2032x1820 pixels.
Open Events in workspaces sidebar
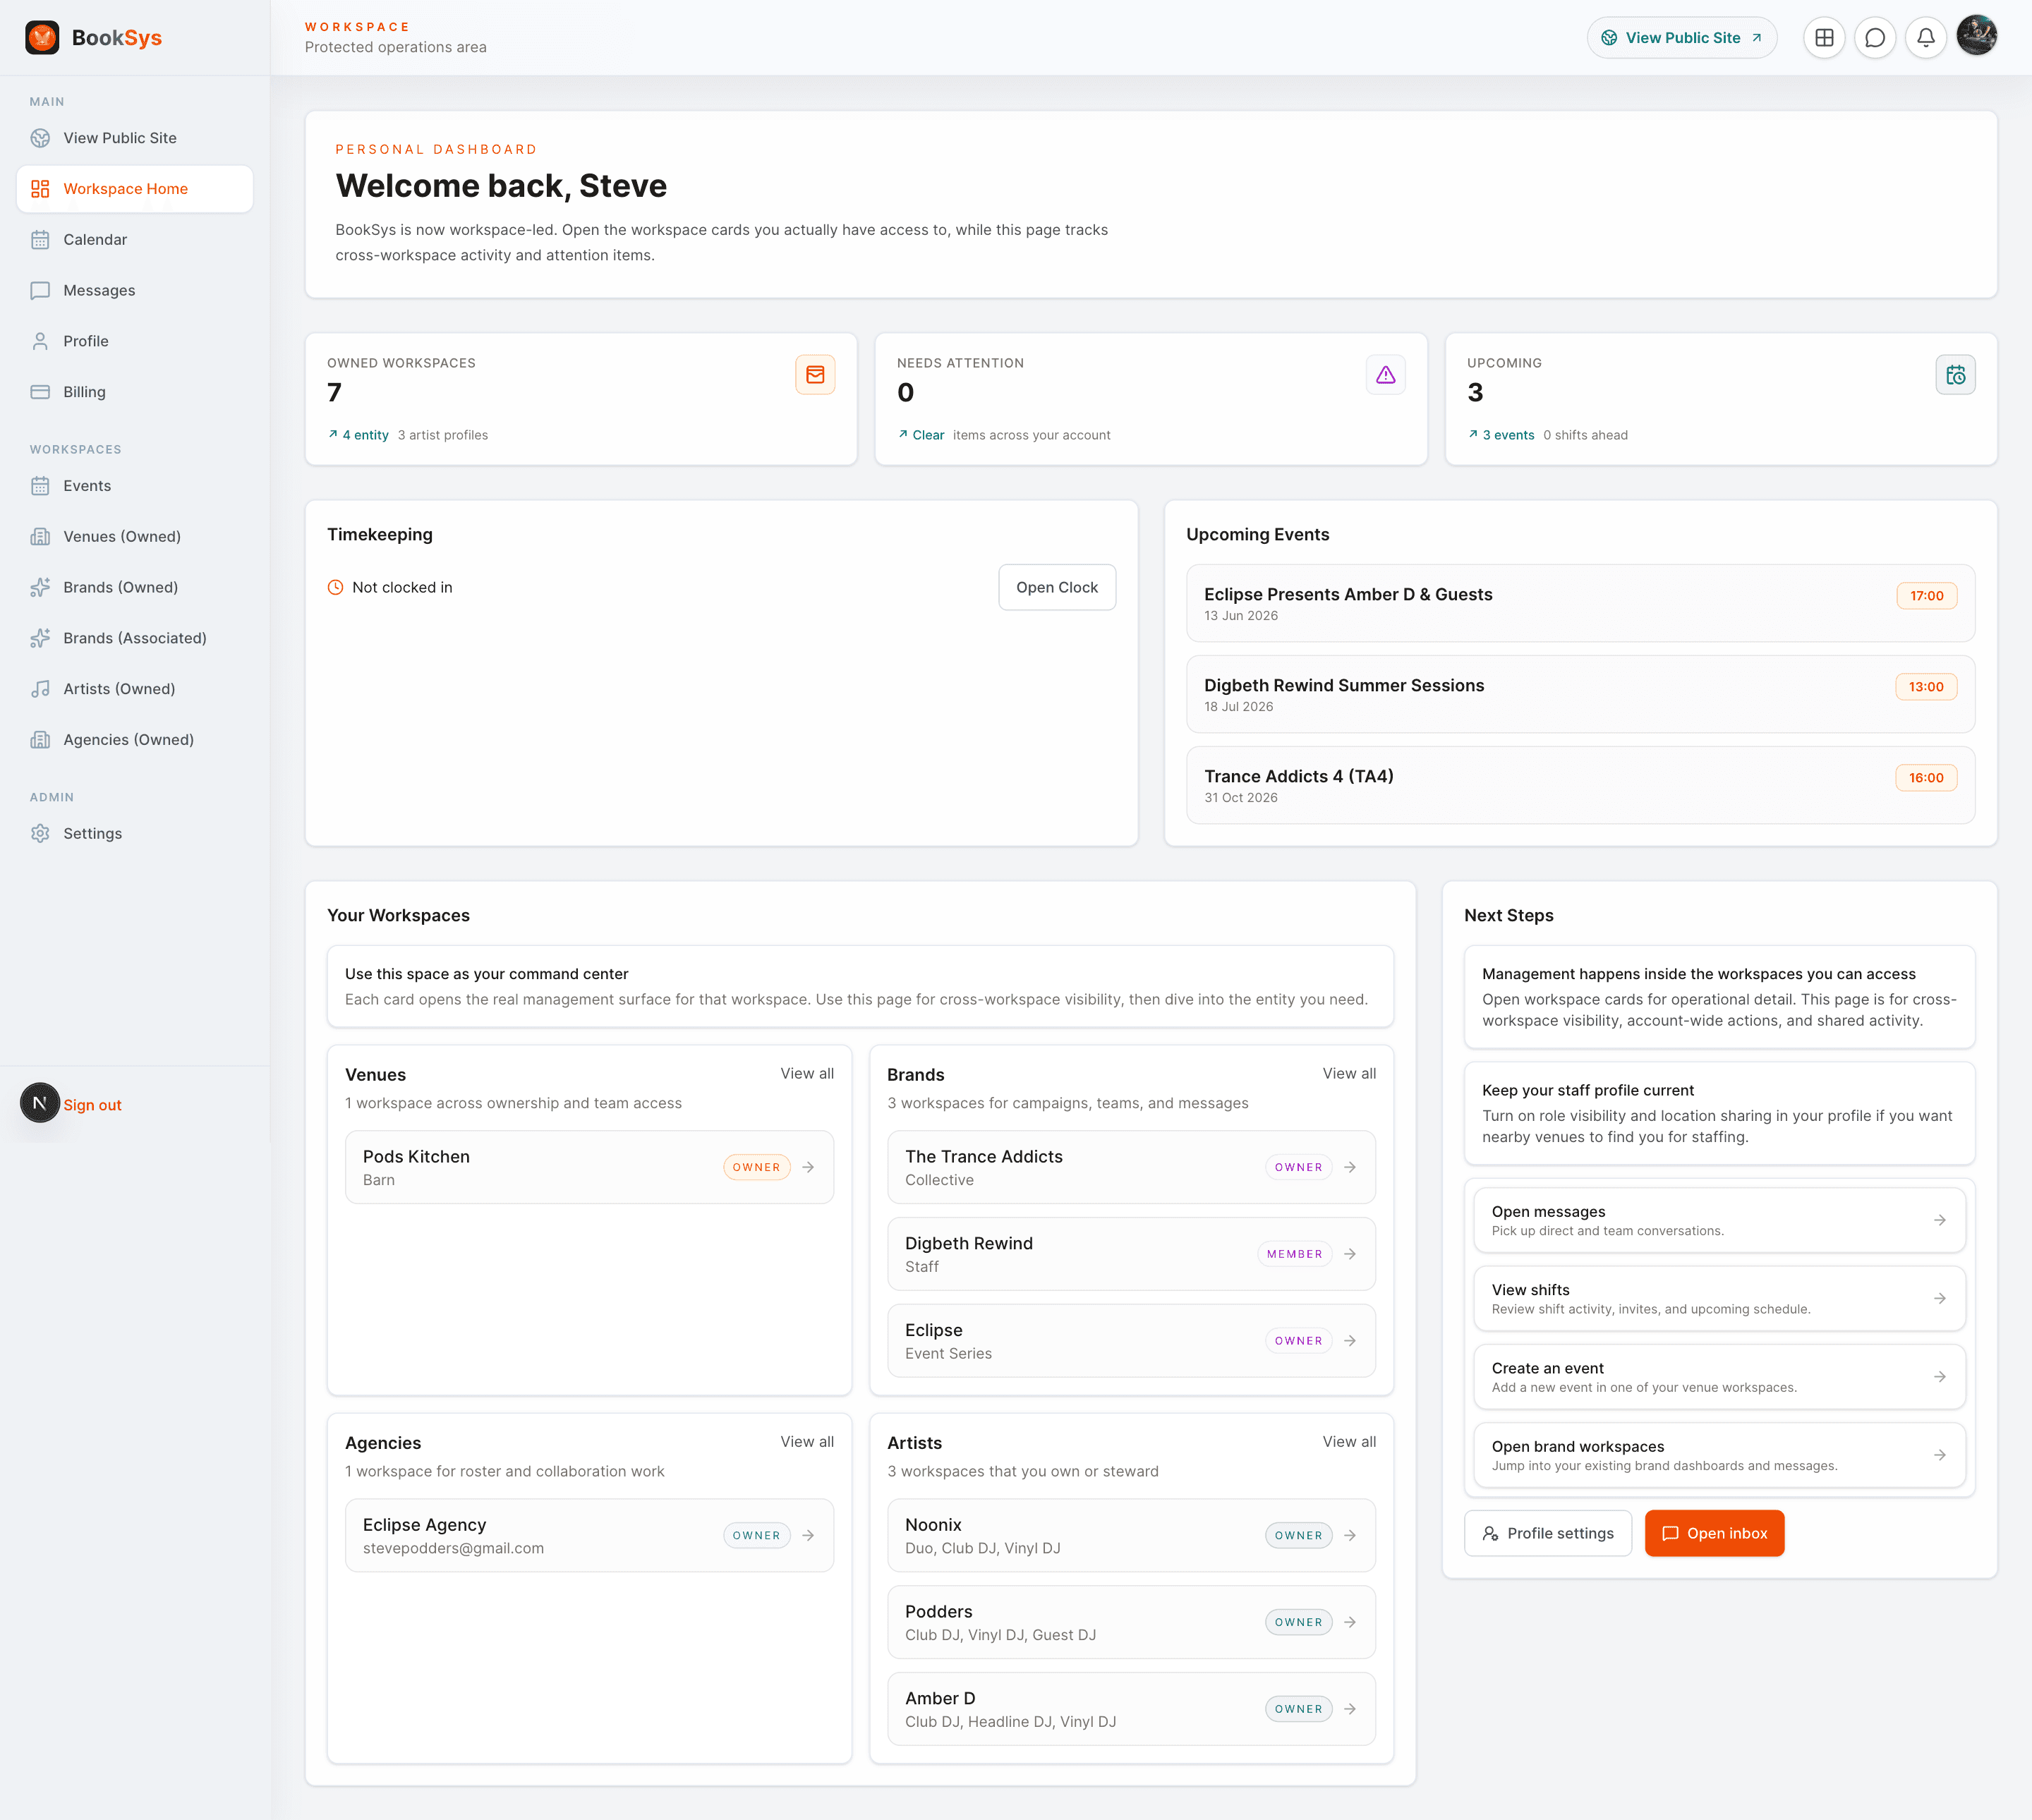pos(135,486)
